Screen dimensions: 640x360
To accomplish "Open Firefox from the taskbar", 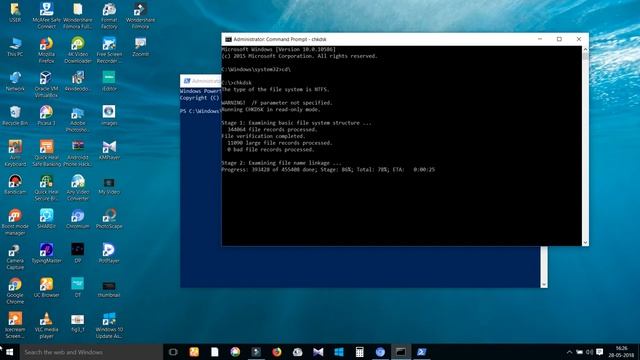I will 277,352.
